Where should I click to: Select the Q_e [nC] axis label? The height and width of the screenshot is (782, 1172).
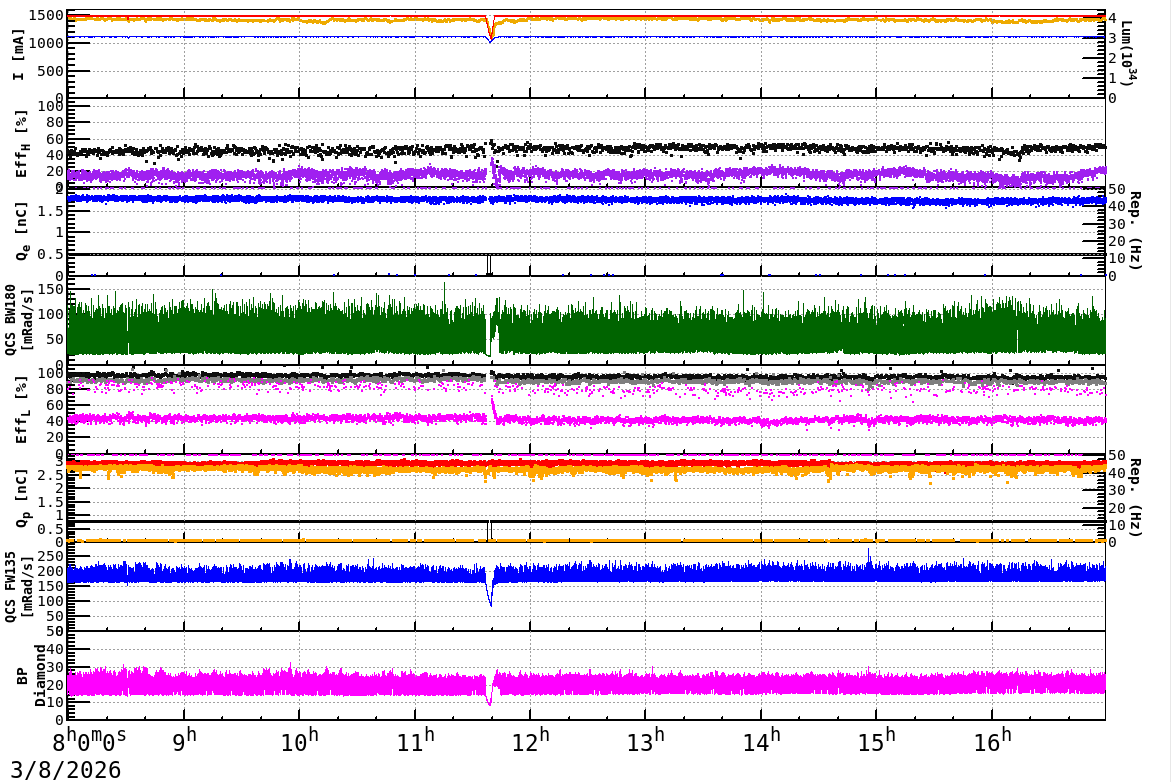coord(21,231)
